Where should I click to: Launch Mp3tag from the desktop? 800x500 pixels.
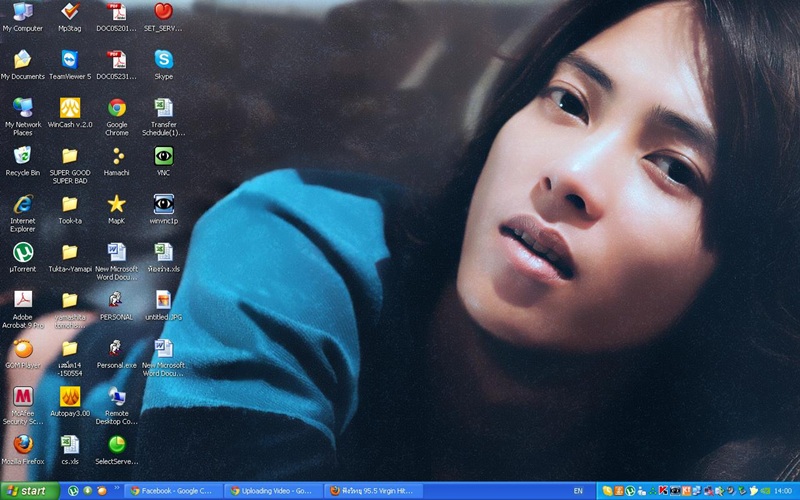tap(70, 17)
